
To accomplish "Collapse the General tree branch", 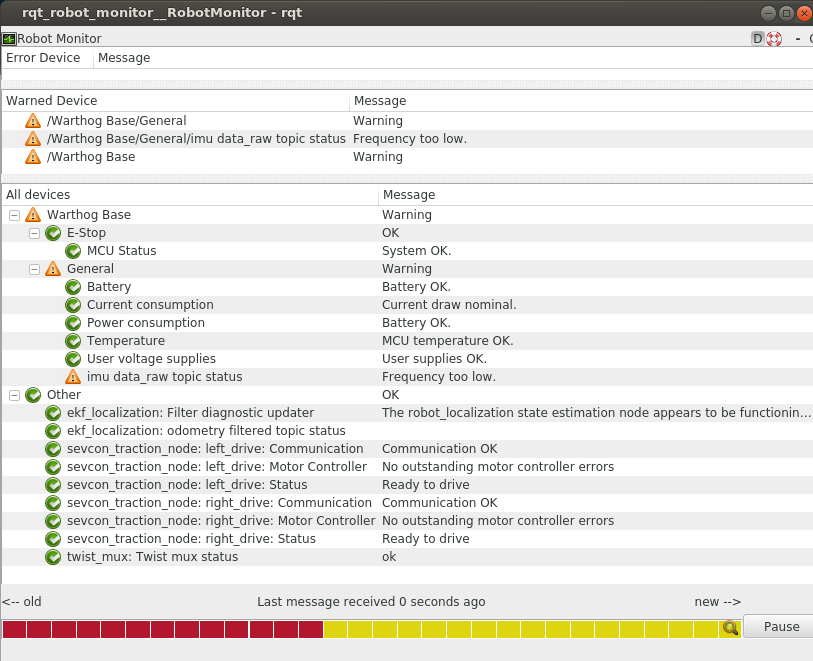I will (34, 269).
